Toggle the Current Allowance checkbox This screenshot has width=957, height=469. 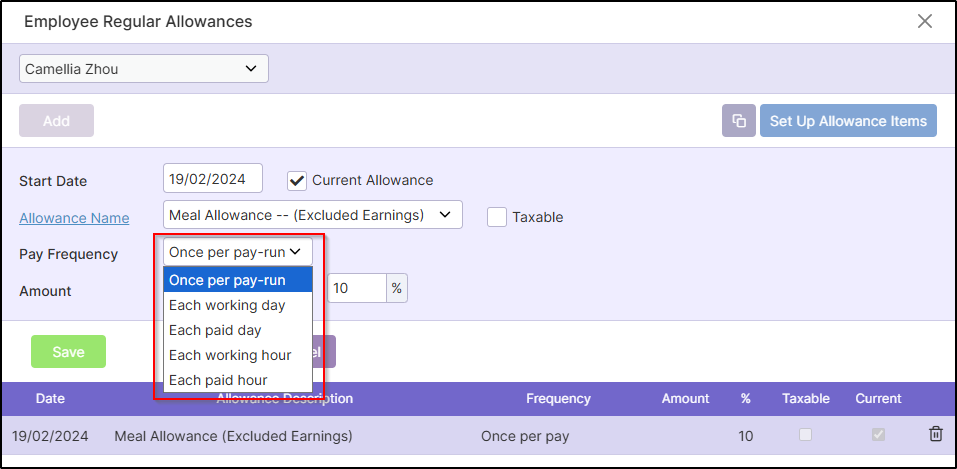(297, 180)
